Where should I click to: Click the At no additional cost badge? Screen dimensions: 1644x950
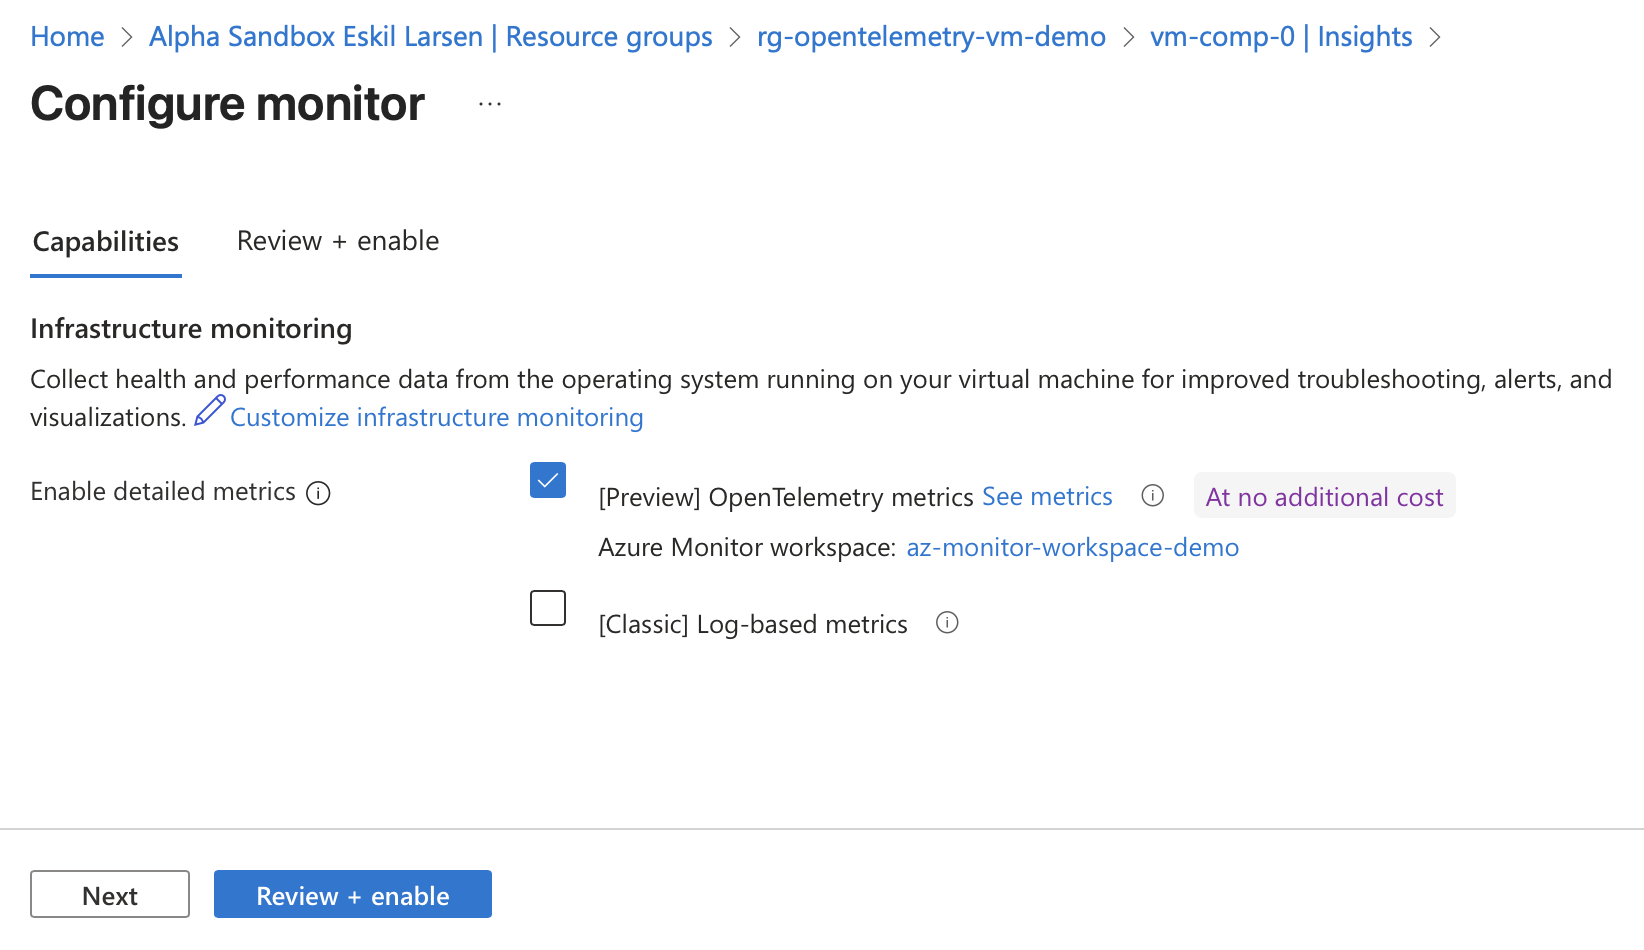(x=1324, y=496)
